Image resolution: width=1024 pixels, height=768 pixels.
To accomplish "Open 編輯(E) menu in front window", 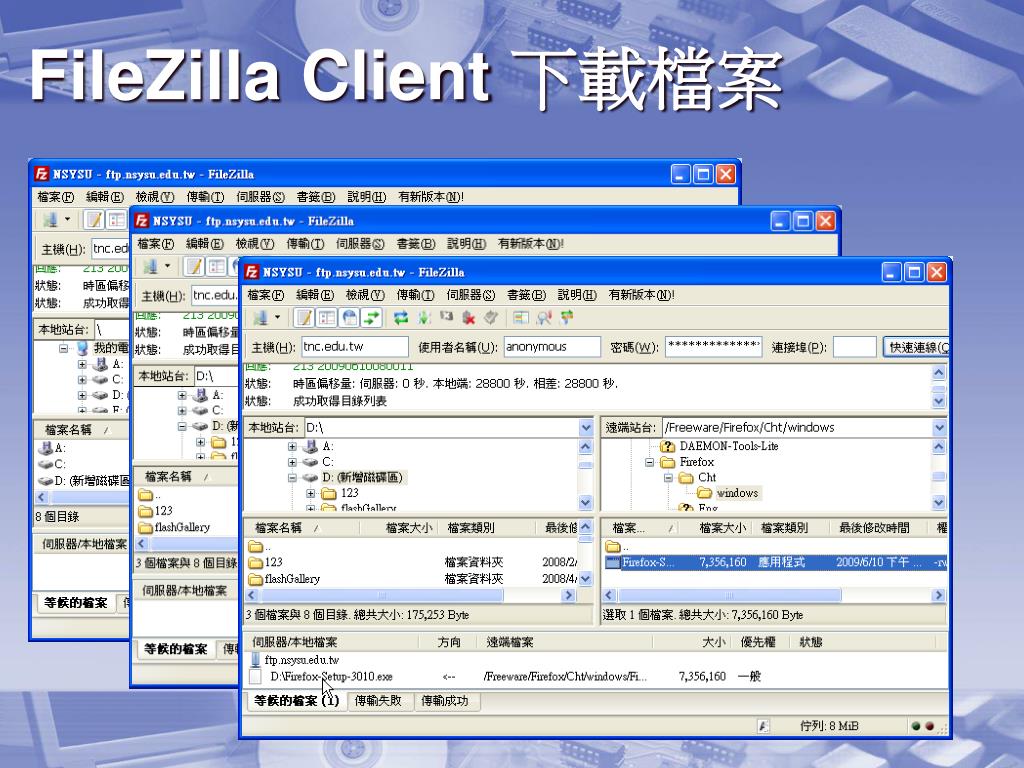I will (x=315, y=295).
